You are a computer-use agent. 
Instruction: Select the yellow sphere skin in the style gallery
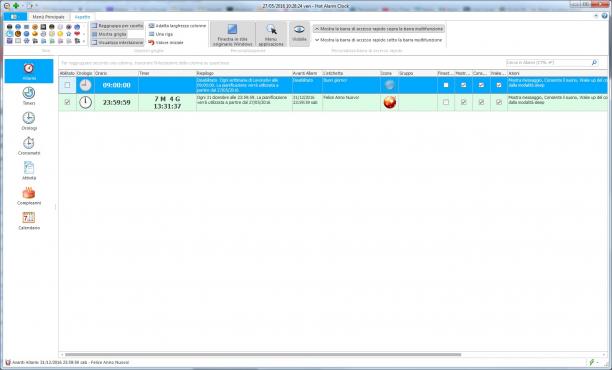60,34
